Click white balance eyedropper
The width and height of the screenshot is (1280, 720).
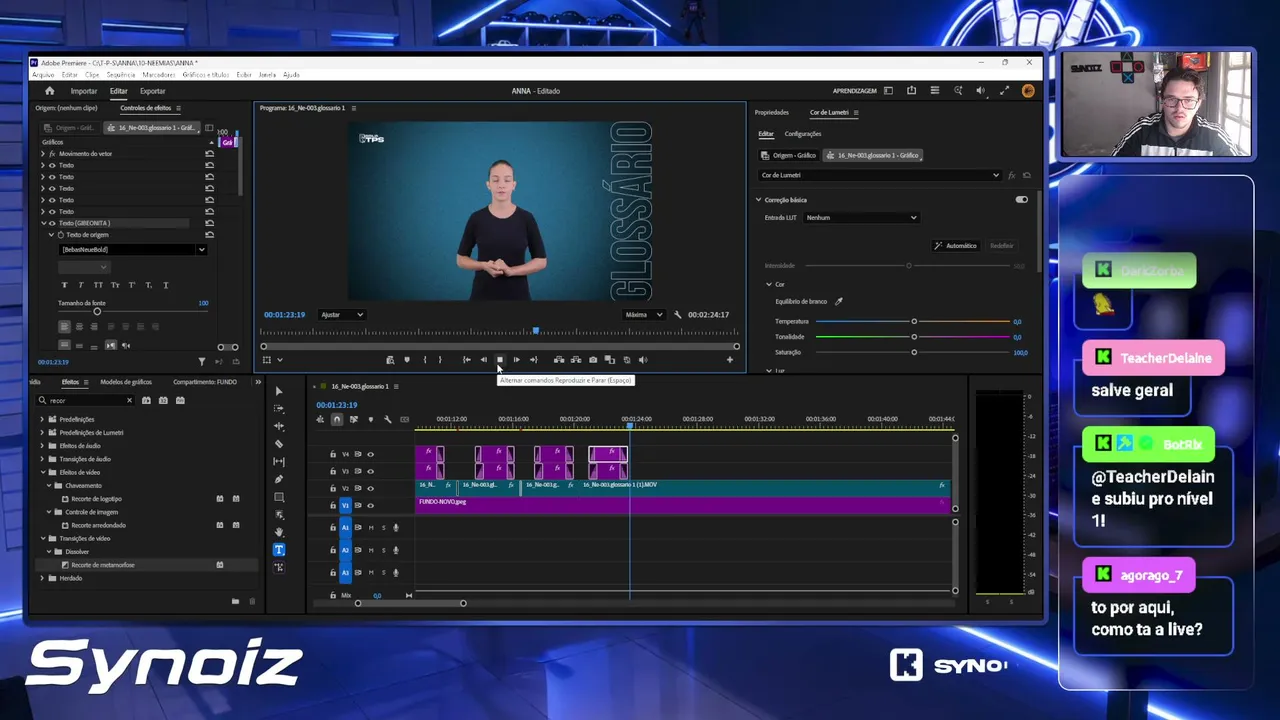839,301
